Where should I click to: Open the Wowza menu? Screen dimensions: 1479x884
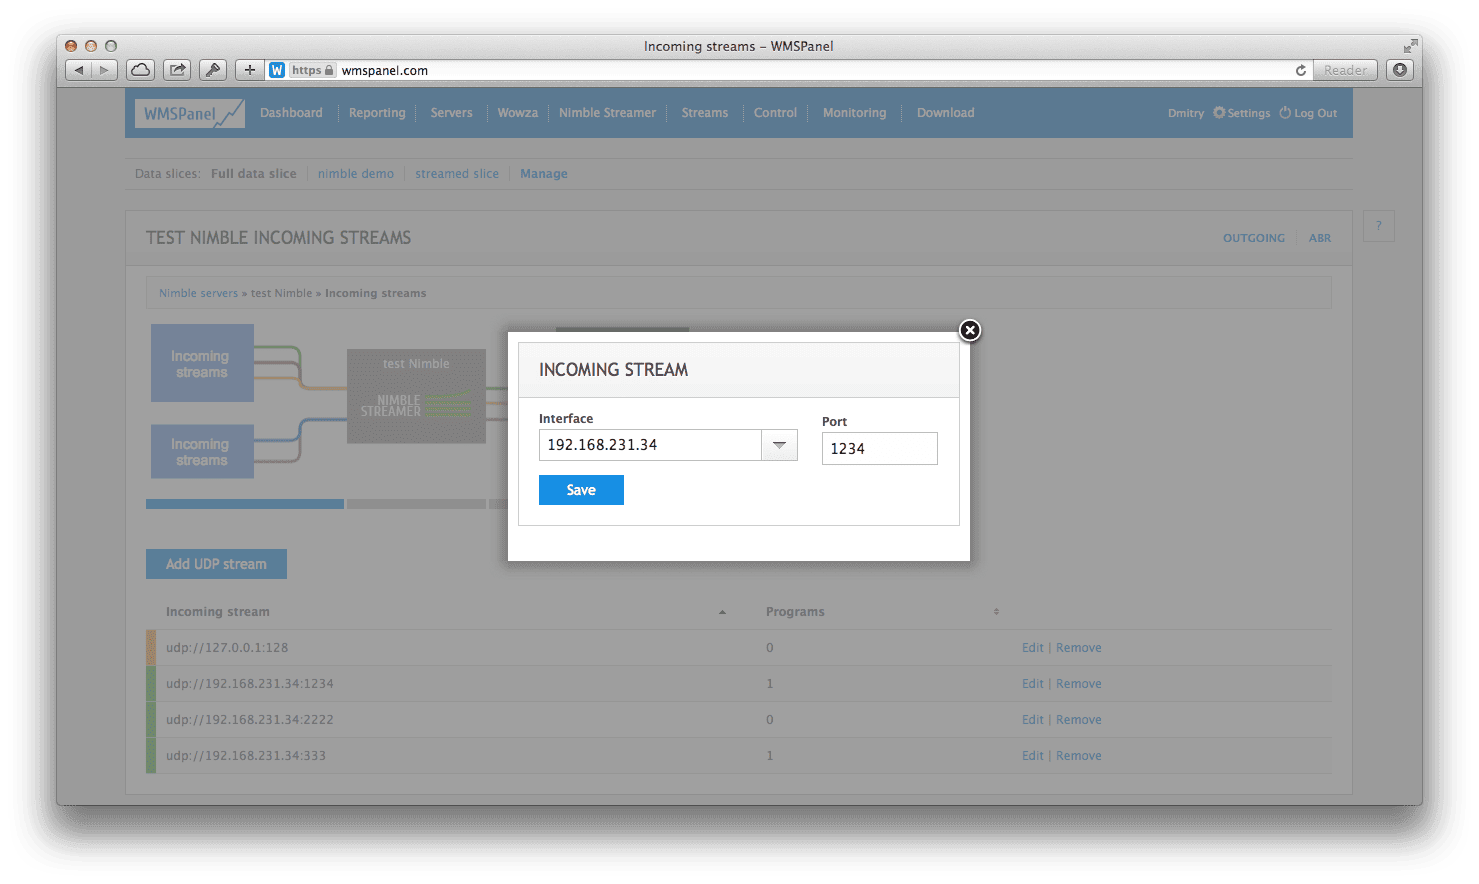click(x=518, y=113)
